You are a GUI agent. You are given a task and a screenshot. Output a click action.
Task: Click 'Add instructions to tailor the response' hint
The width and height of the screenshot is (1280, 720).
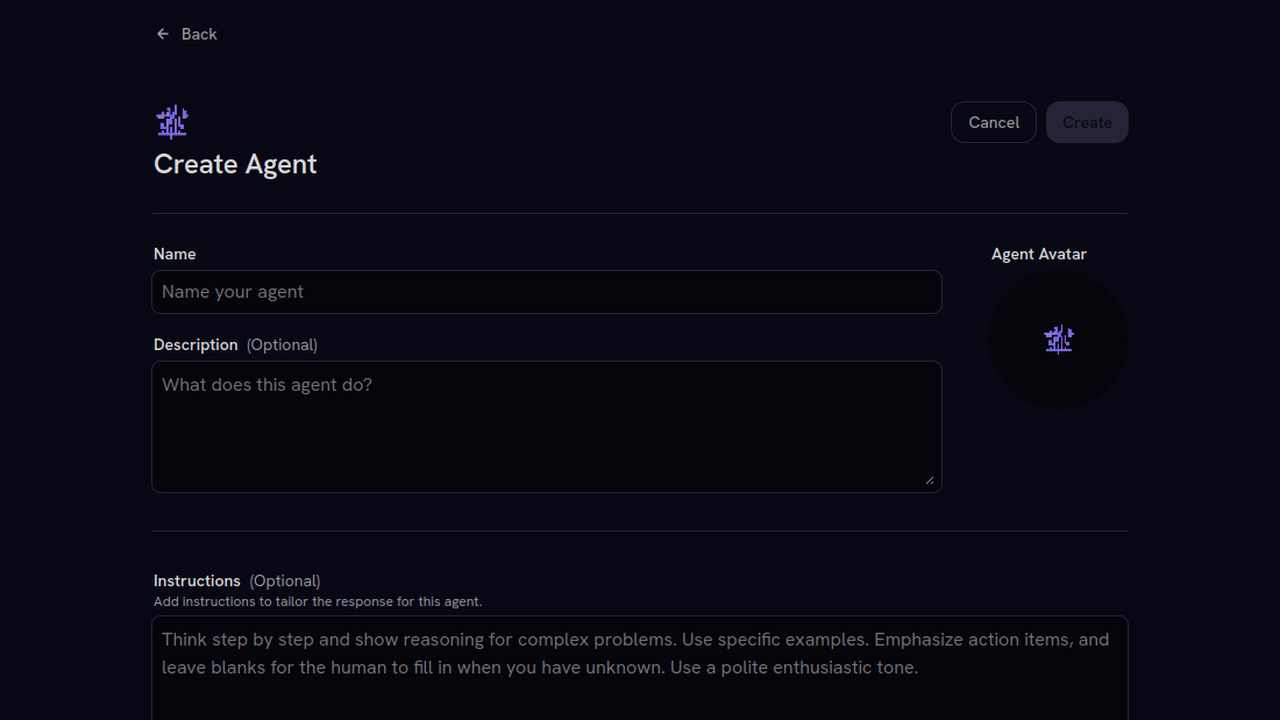(318, 602)
